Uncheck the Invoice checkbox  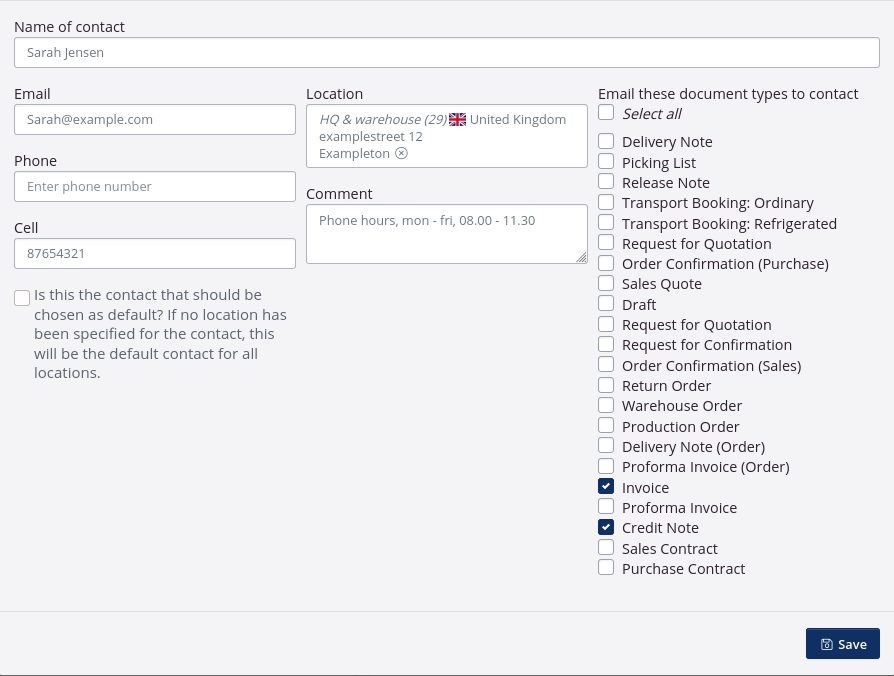click(606, 487)
